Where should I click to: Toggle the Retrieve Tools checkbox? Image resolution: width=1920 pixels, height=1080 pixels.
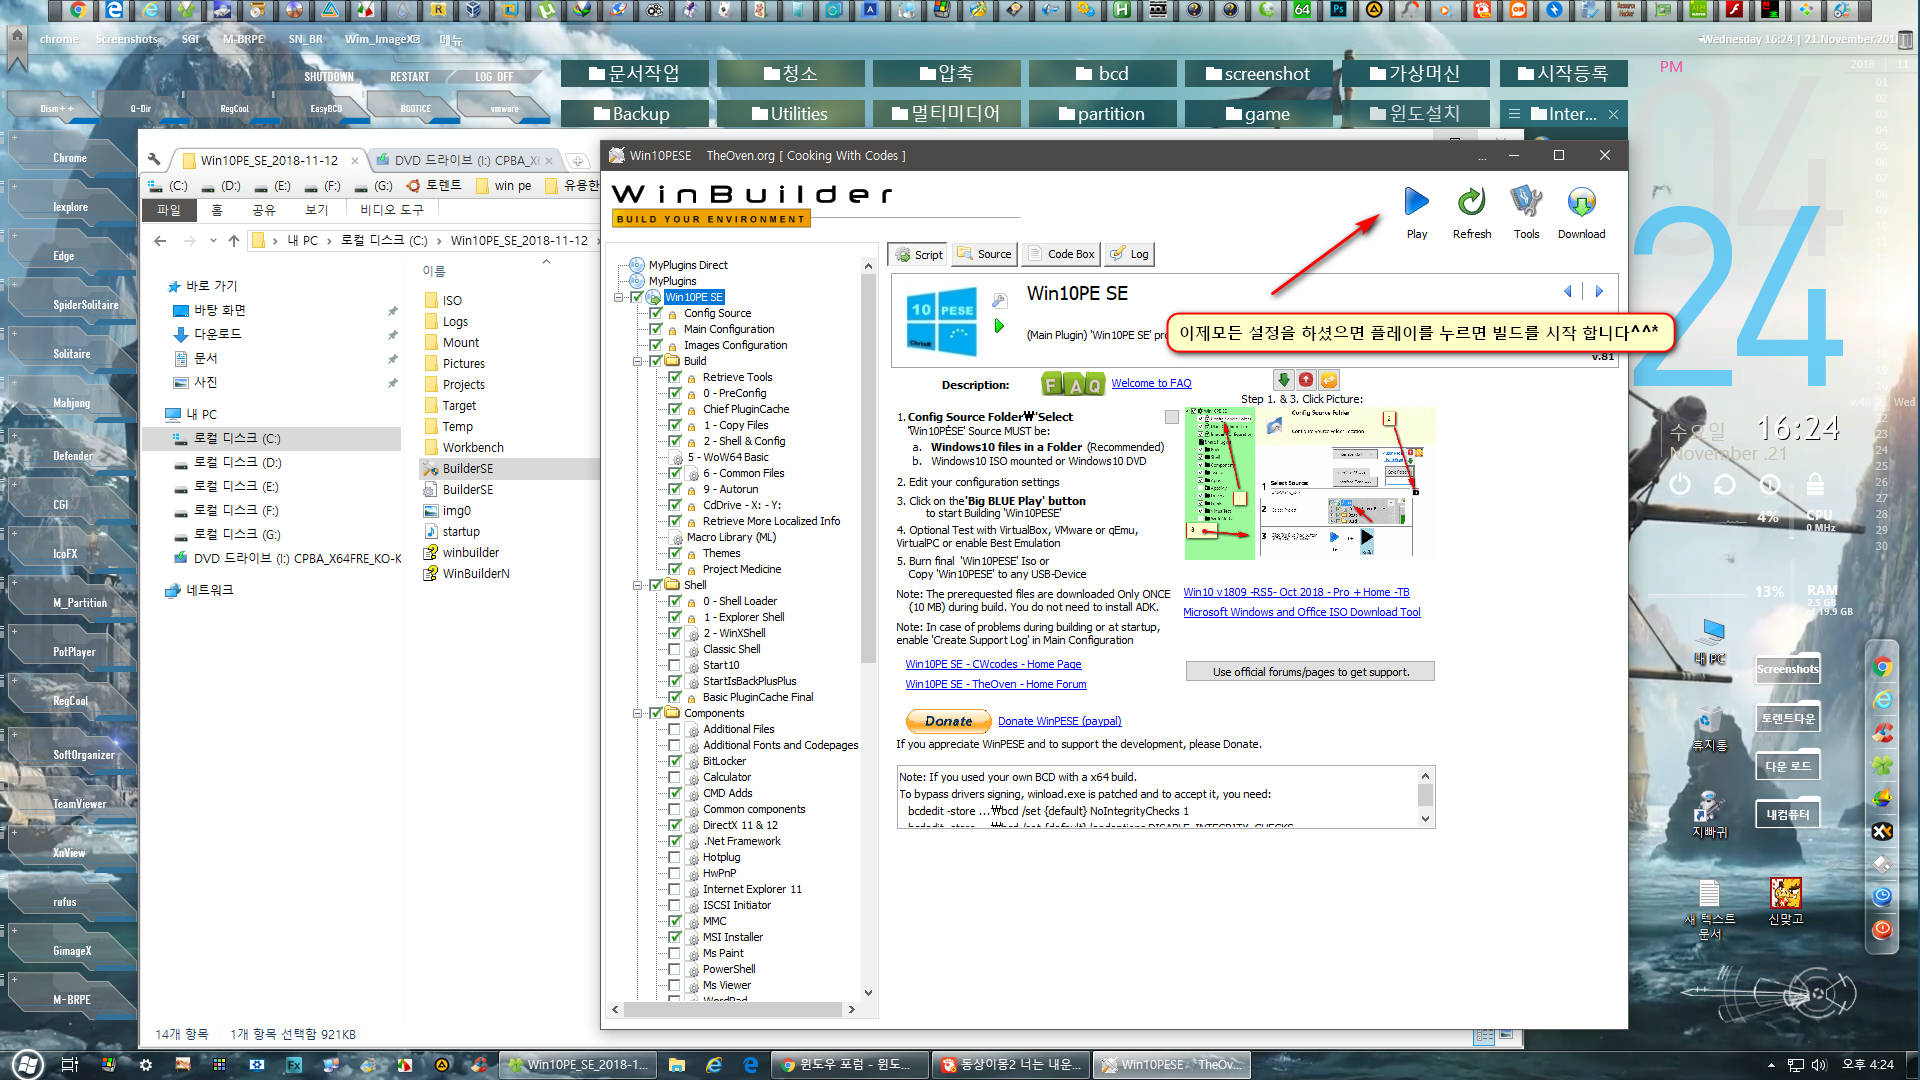coord(675,377)
